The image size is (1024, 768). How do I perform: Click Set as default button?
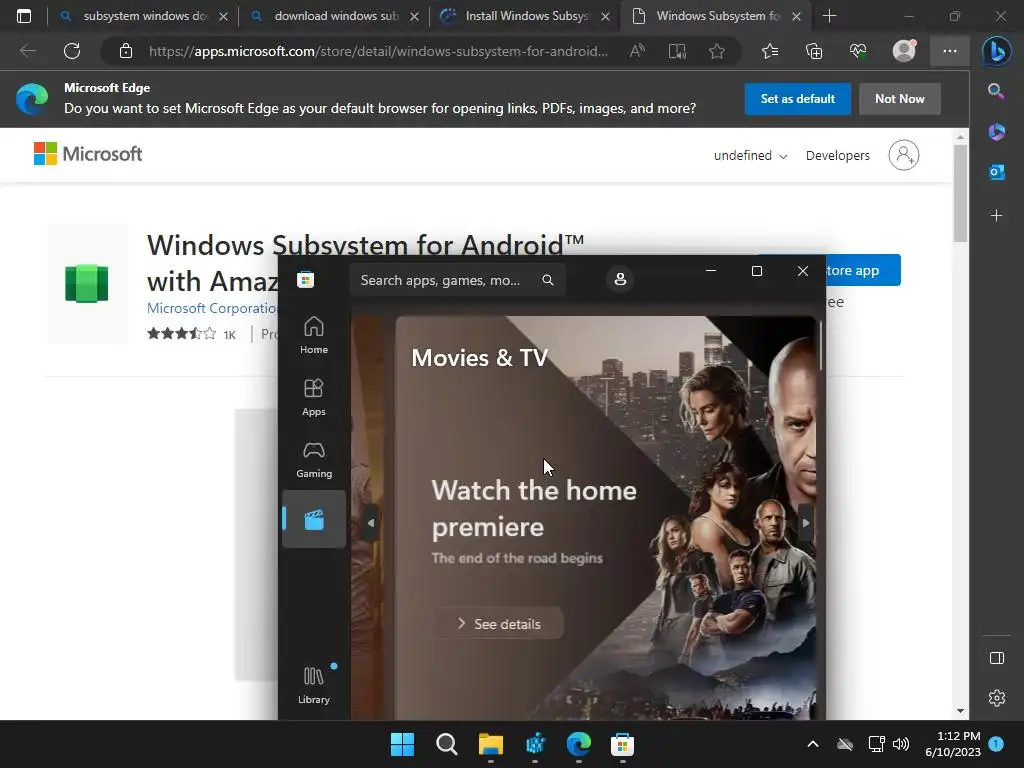pos(797,99)
